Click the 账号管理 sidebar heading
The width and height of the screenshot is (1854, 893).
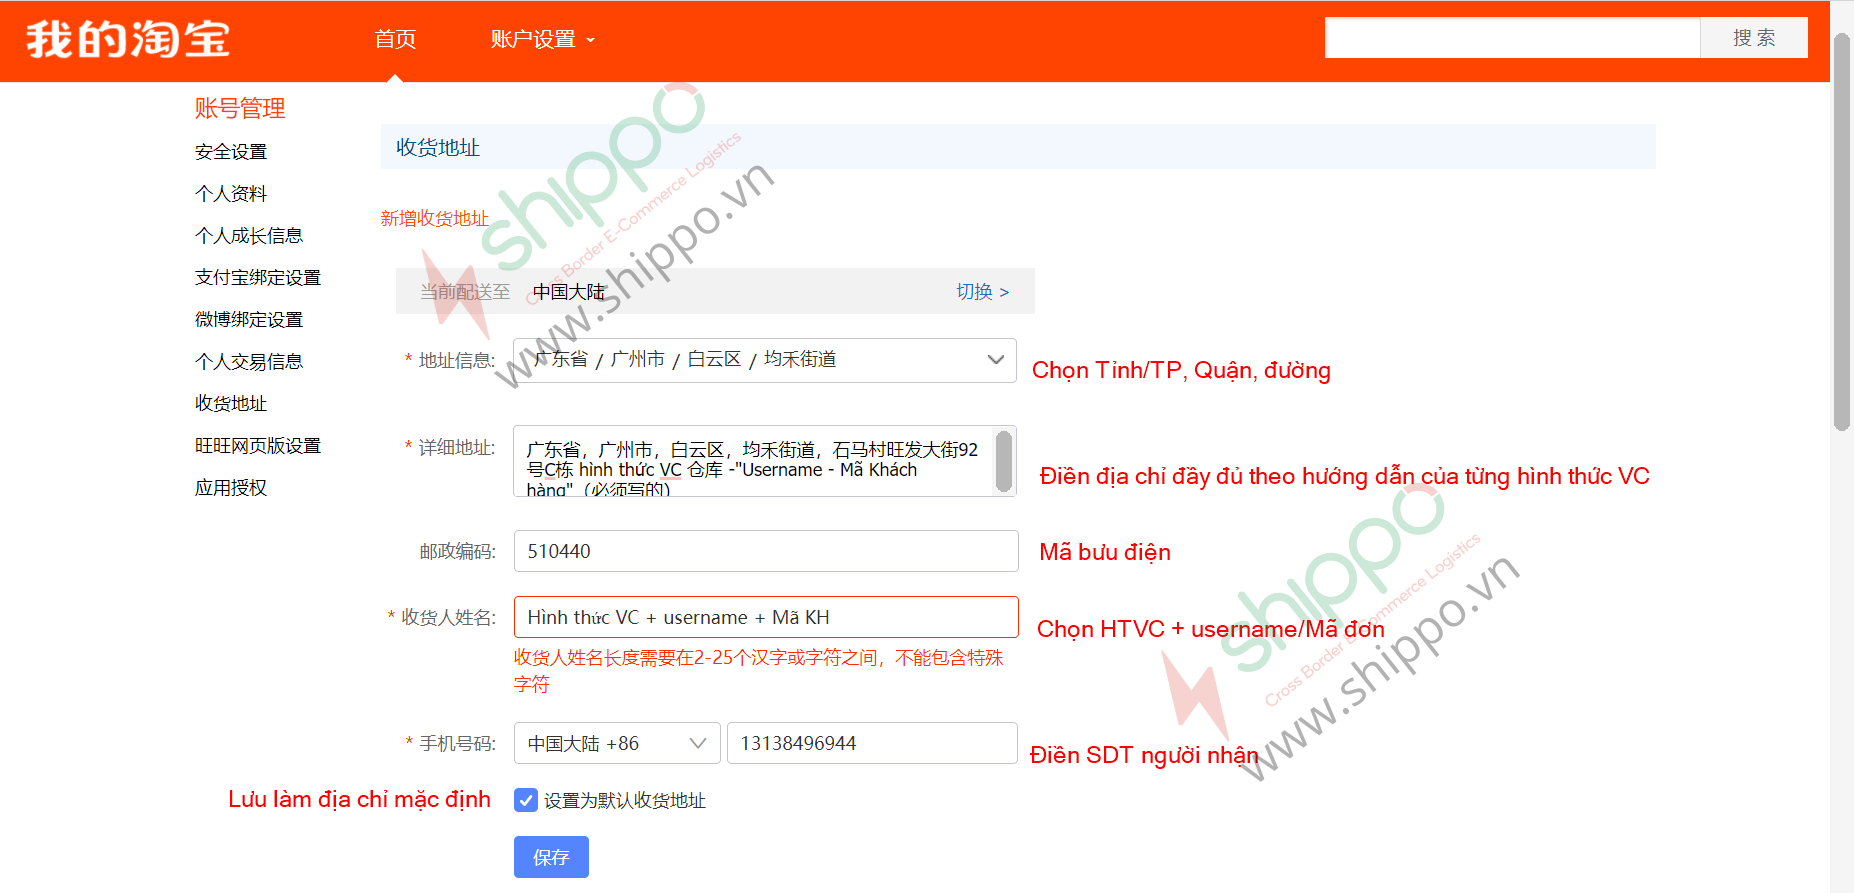click(240, 108)
